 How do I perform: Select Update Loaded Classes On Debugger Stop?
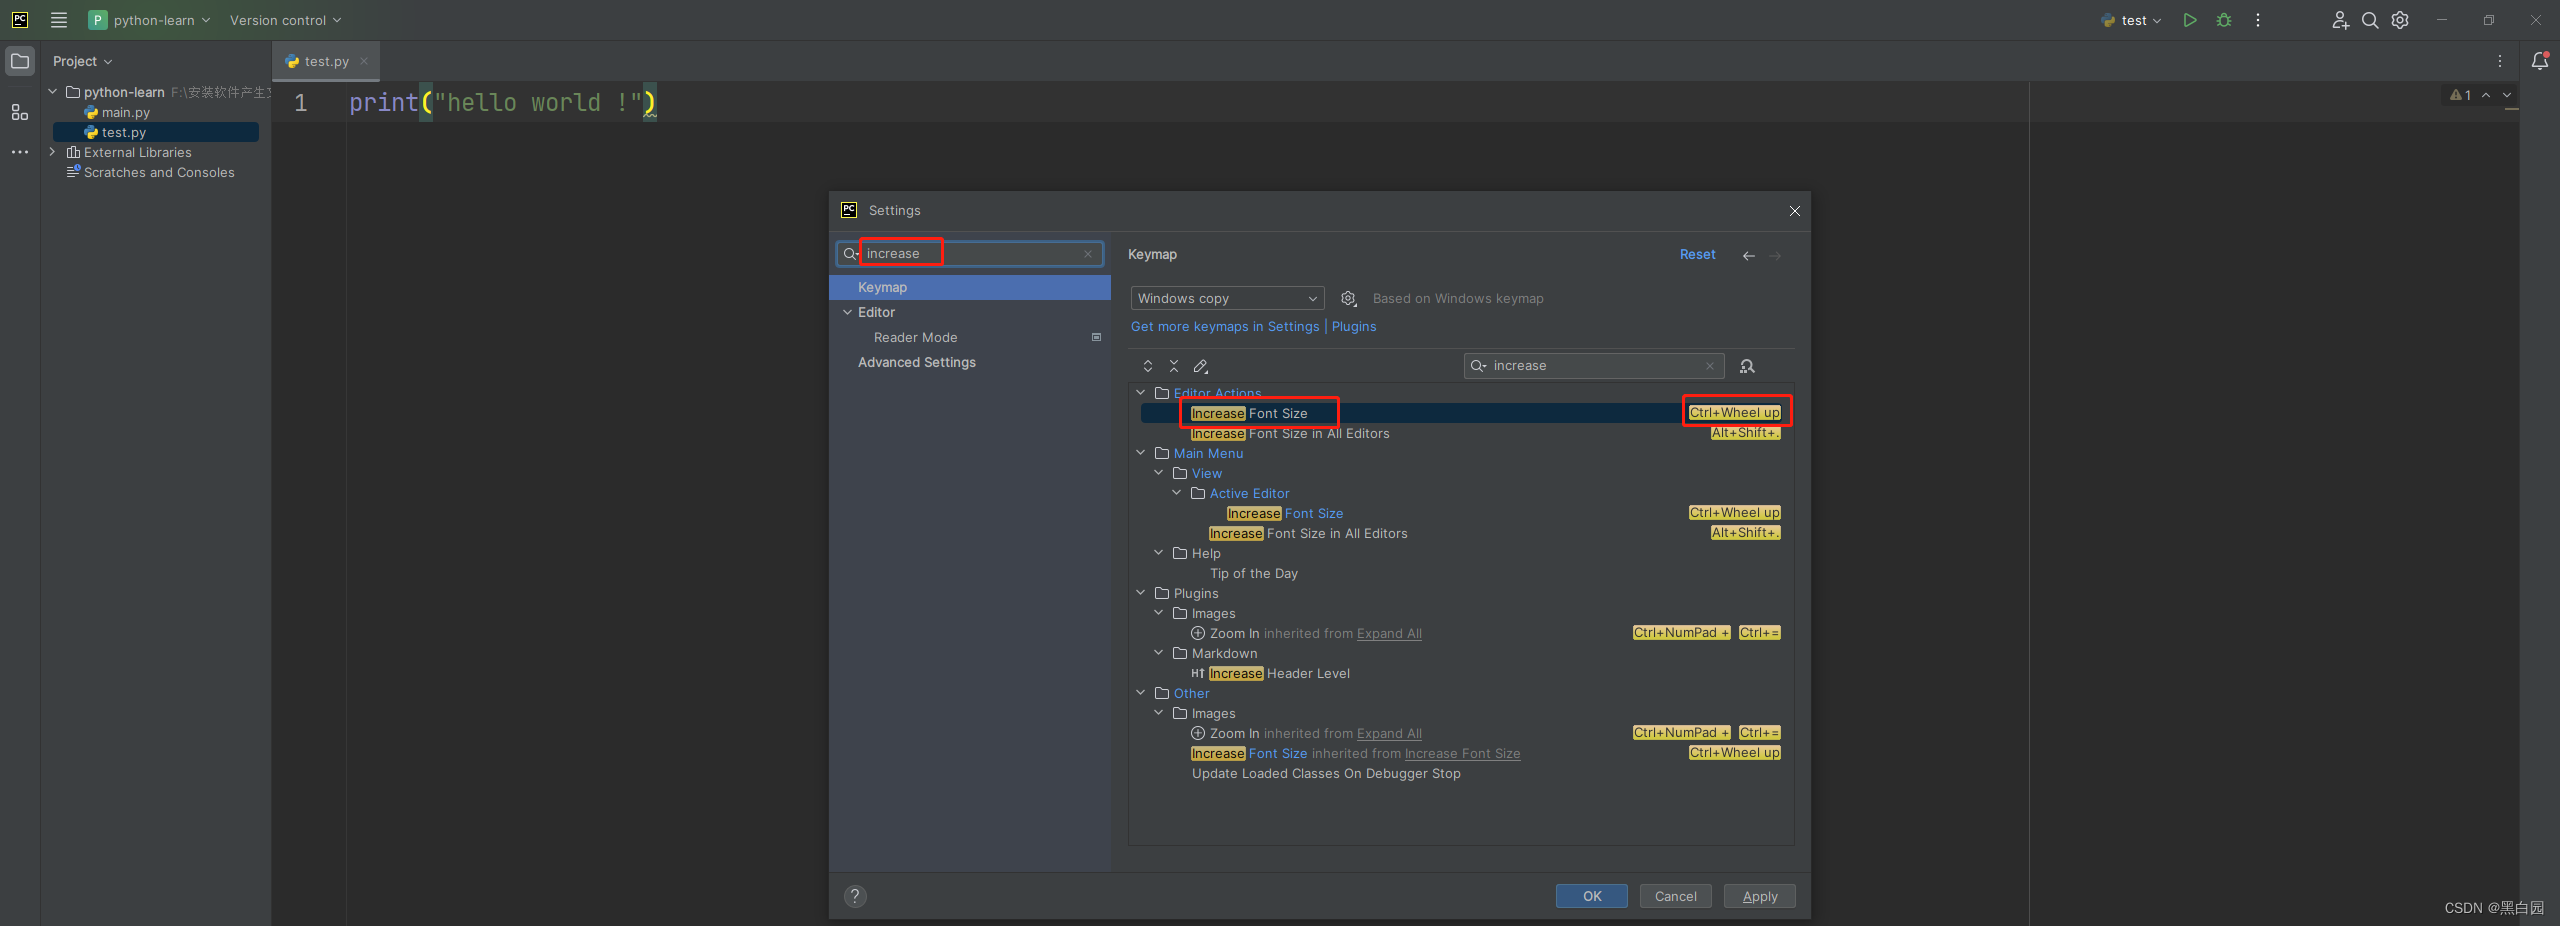click(1326, 773)
